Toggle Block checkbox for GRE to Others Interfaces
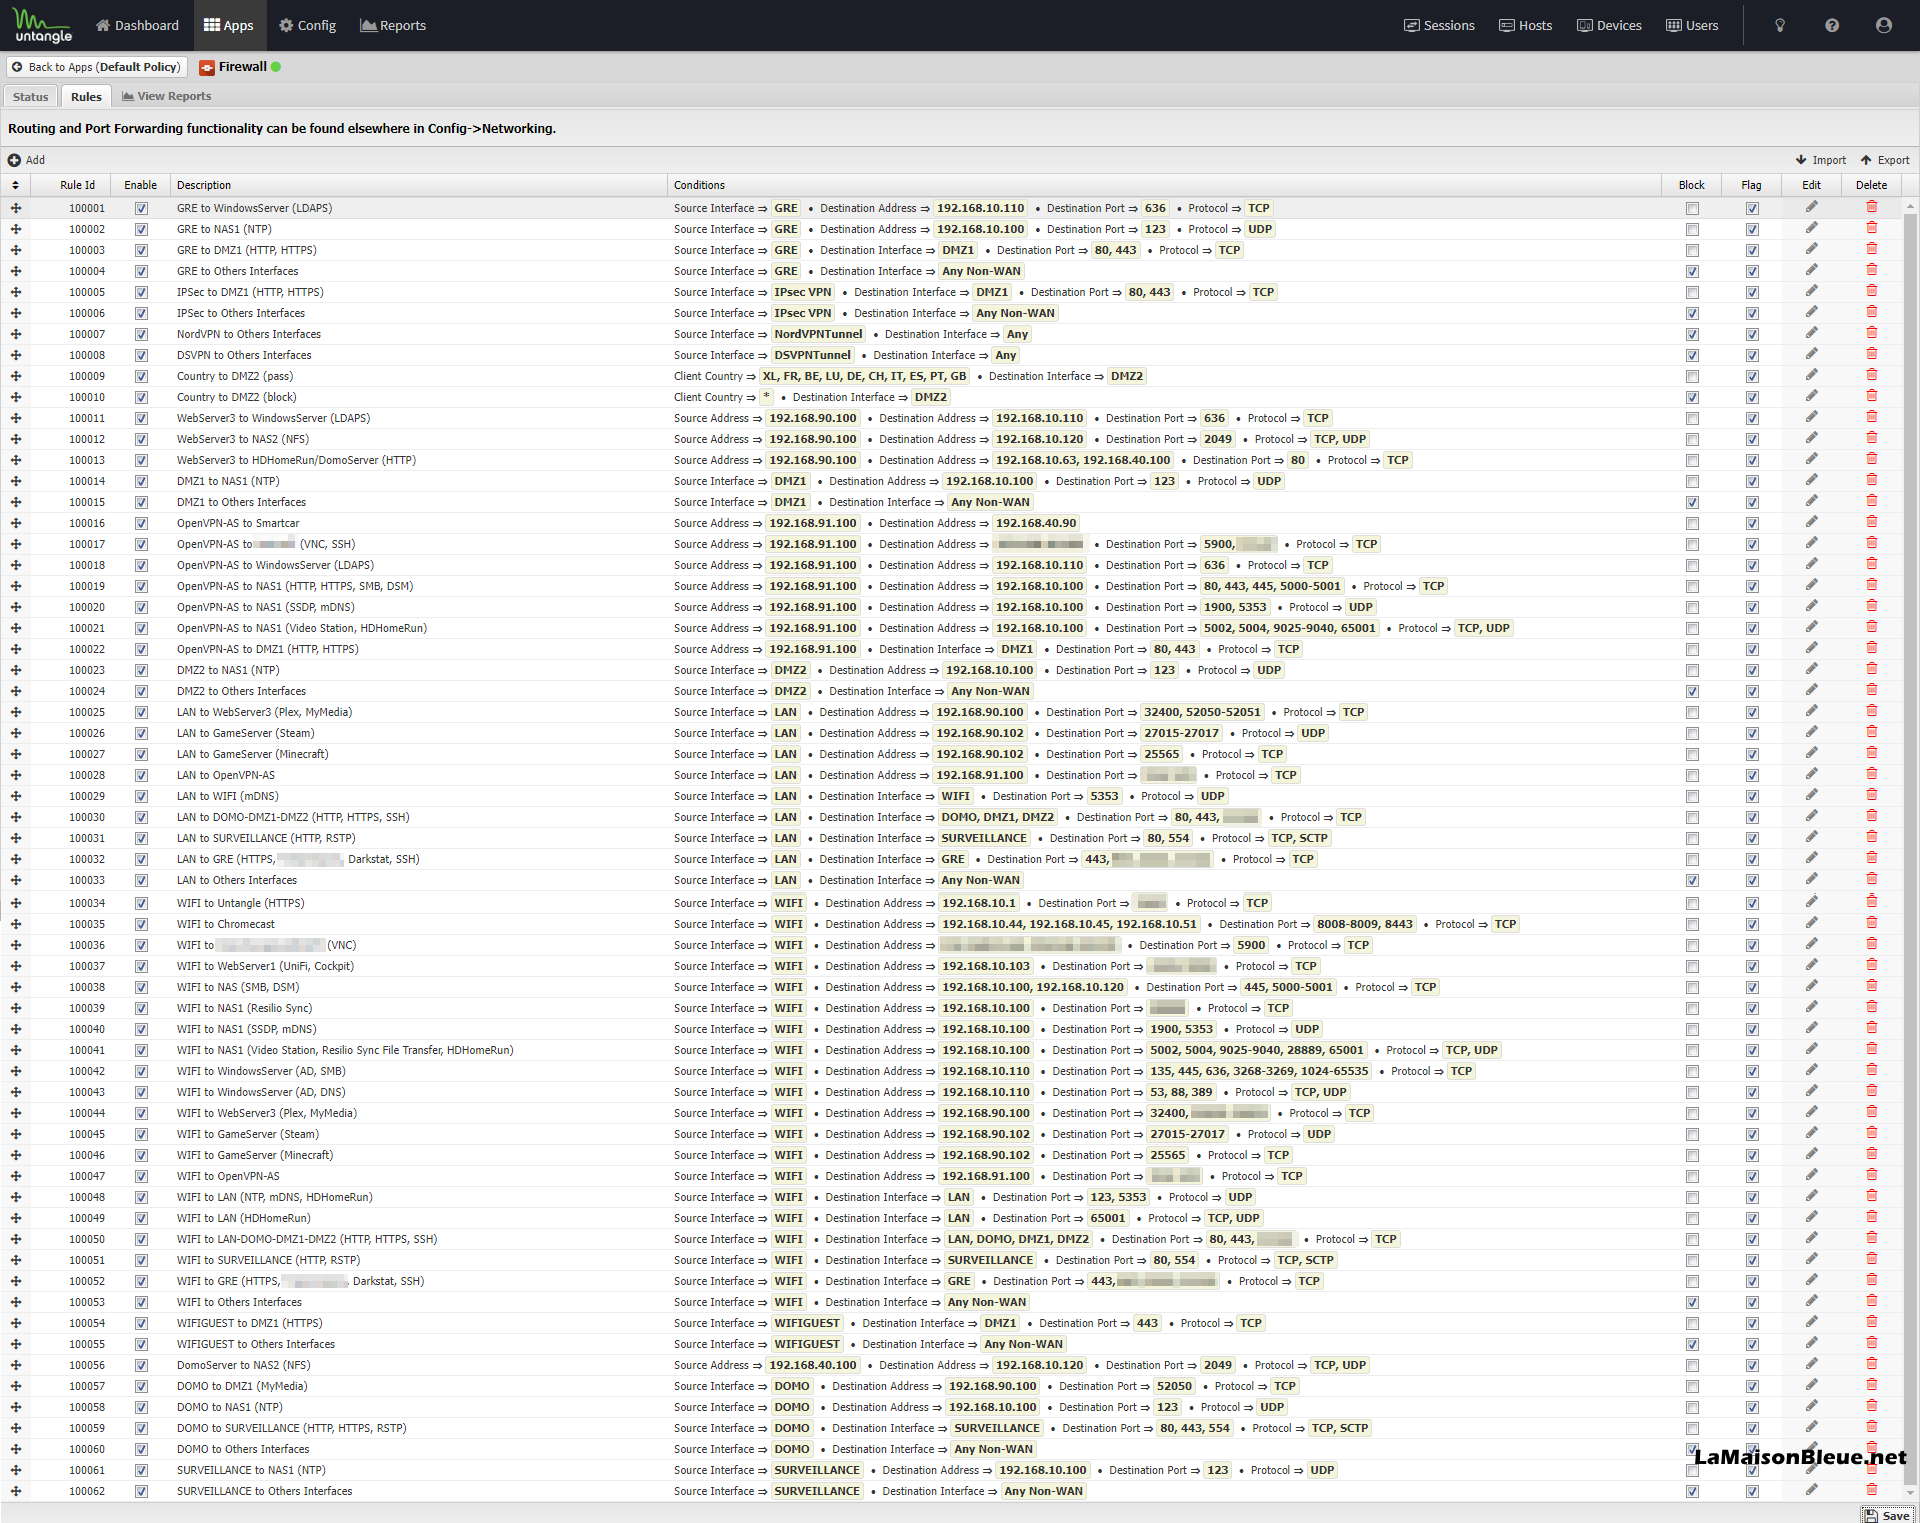The height and width of the screenshot is (1523, 1920). tap(1691, 271)
